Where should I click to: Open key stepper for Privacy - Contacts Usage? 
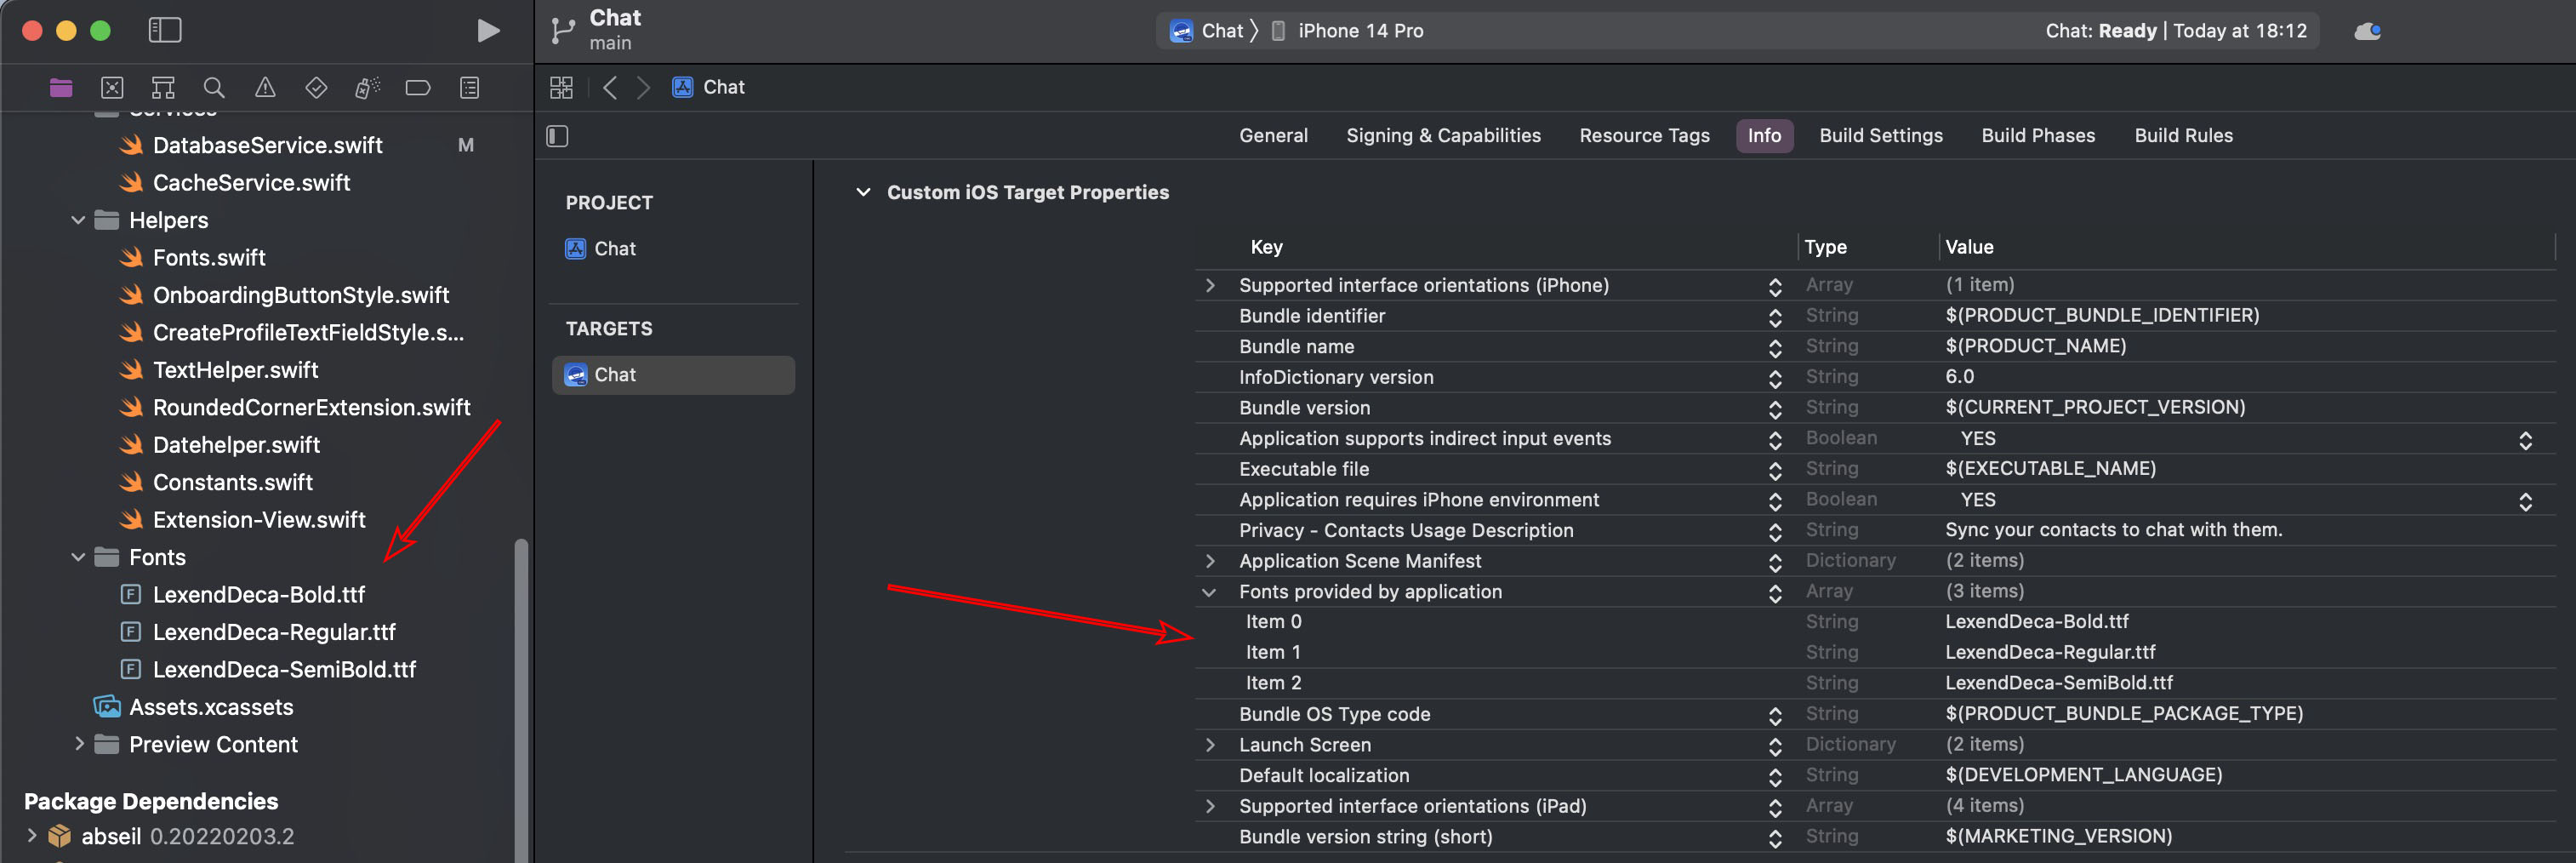[x=1775, y=532]
